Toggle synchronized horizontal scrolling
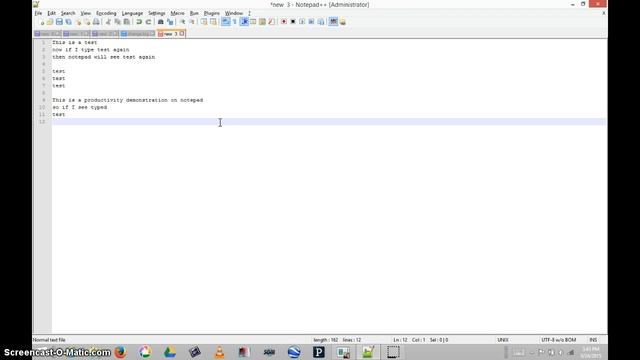The image size is (640, 360). coord(213,22)
